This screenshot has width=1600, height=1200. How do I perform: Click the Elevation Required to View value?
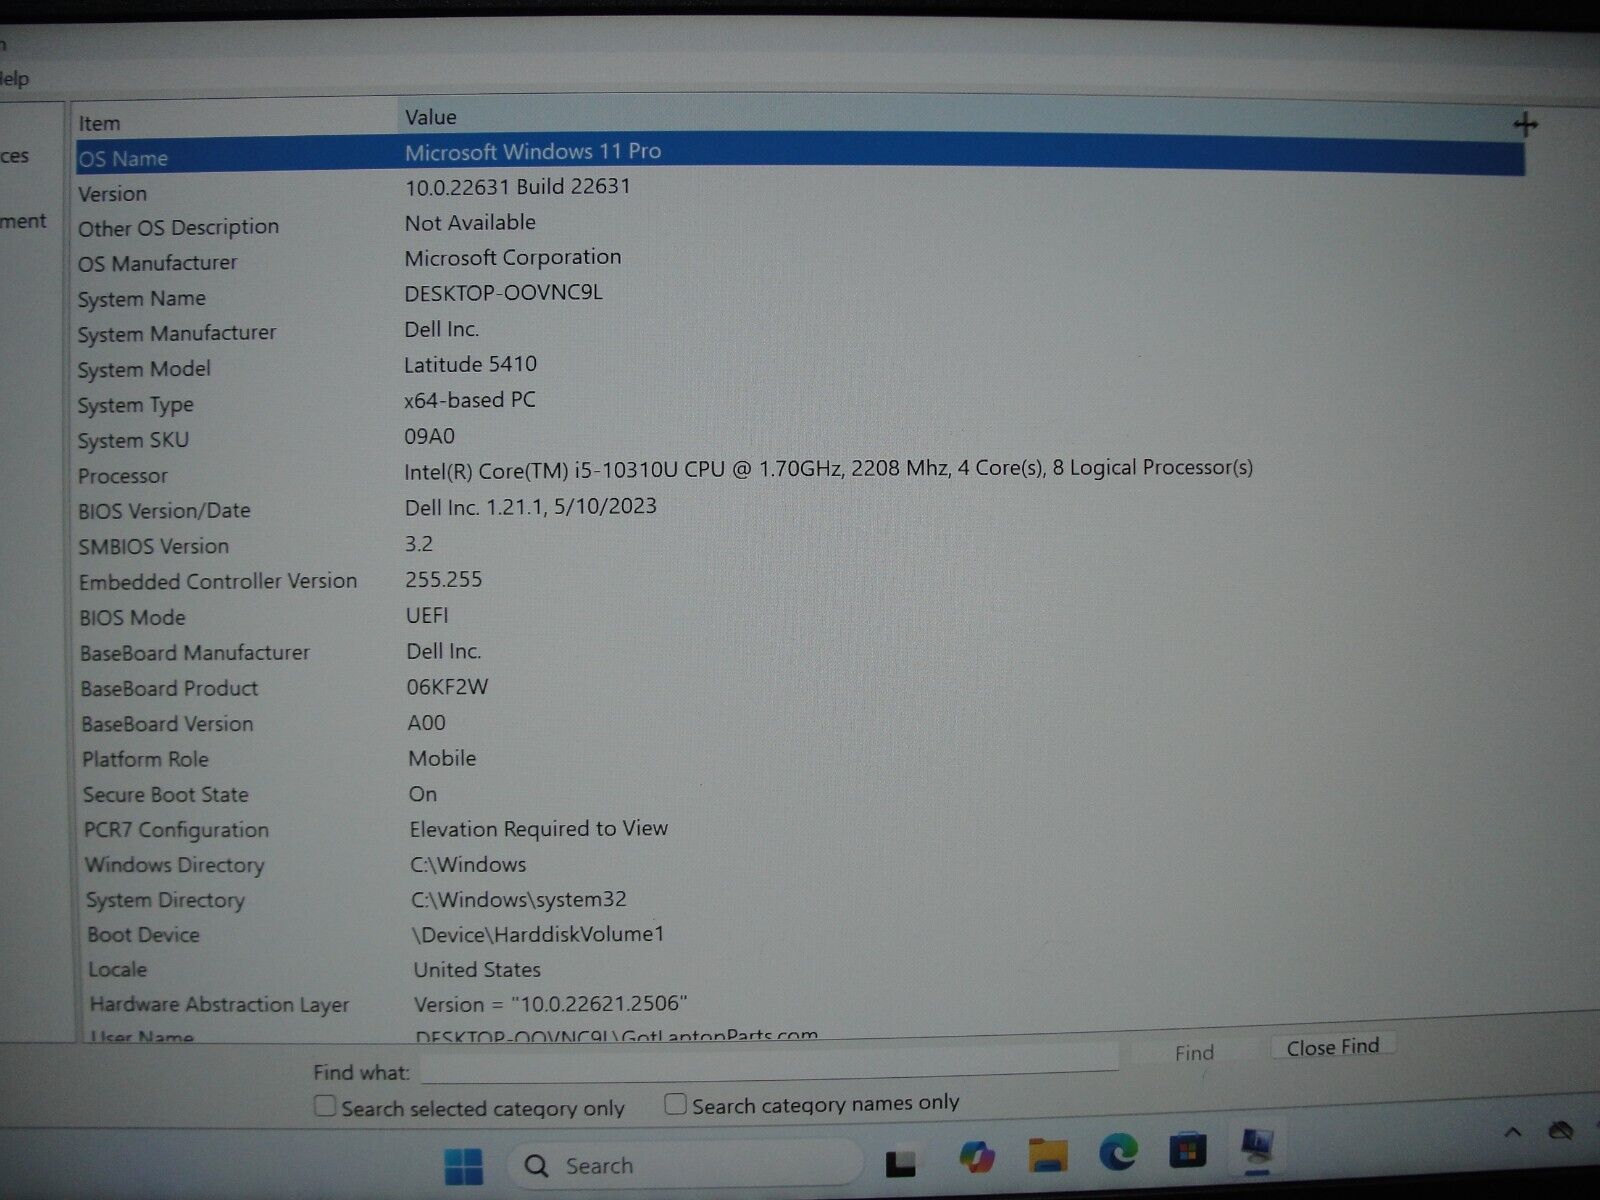[538, 829]
